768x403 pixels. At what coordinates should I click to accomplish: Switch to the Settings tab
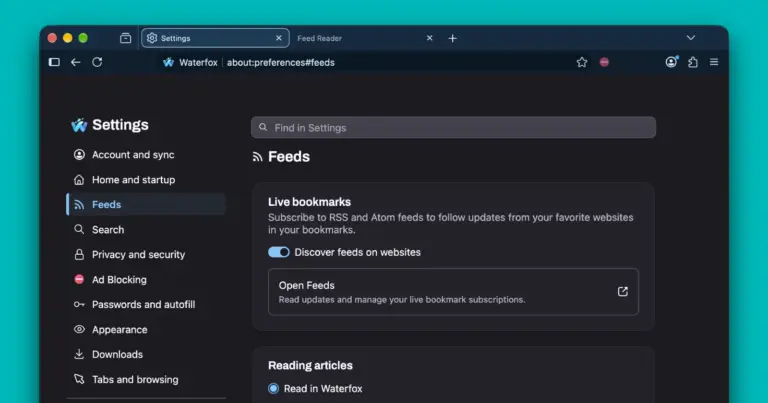(x=216, y=38)
